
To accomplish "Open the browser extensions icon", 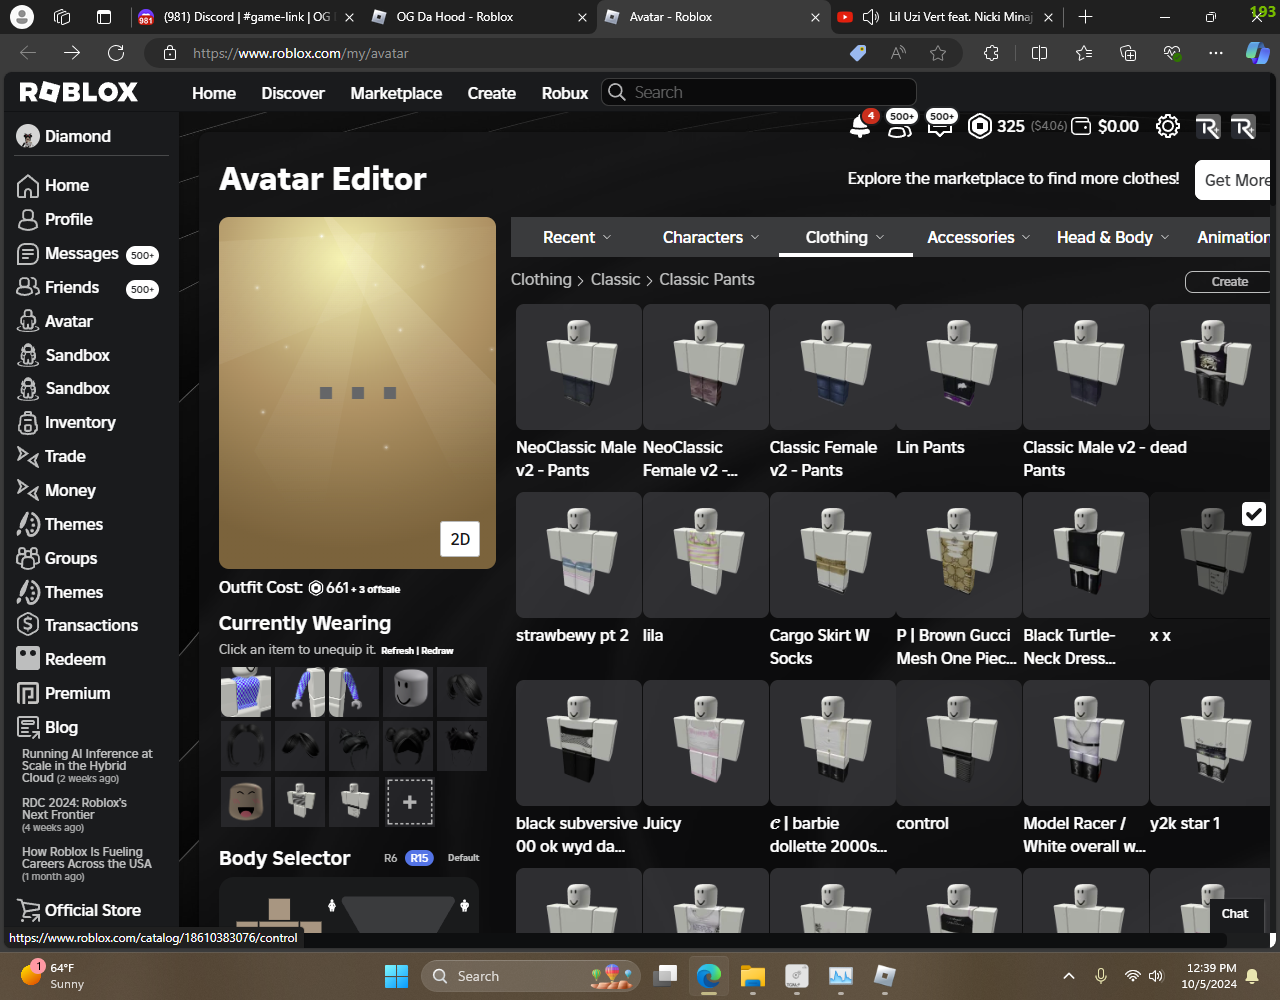I will [x=991, y=53].
